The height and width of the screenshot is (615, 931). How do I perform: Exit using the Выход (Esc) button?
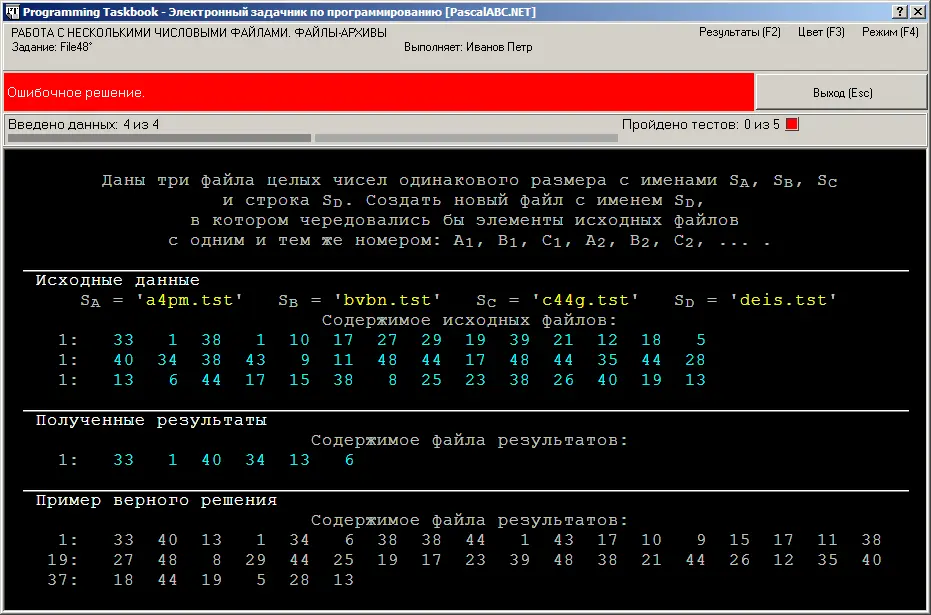click(x=842, y=93)
